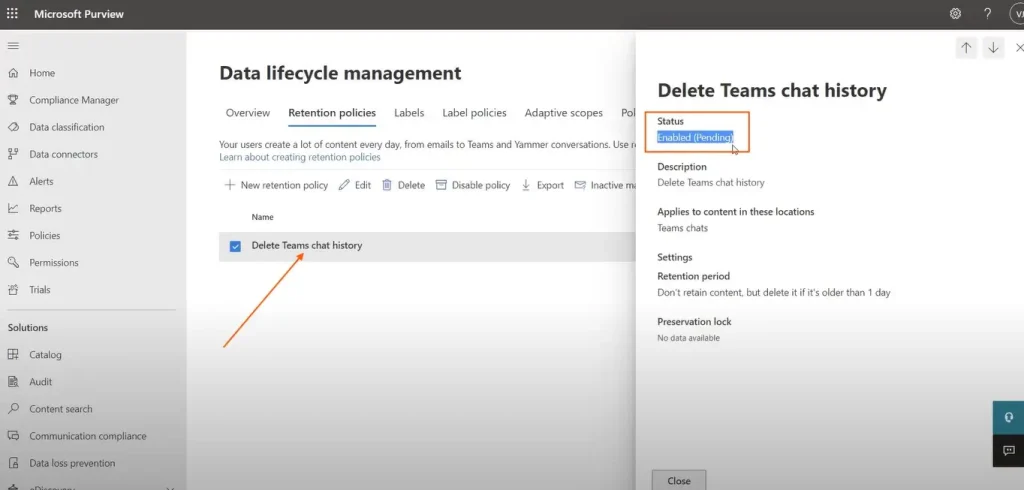Switch to the Labels tab

[x=409, y=113]
